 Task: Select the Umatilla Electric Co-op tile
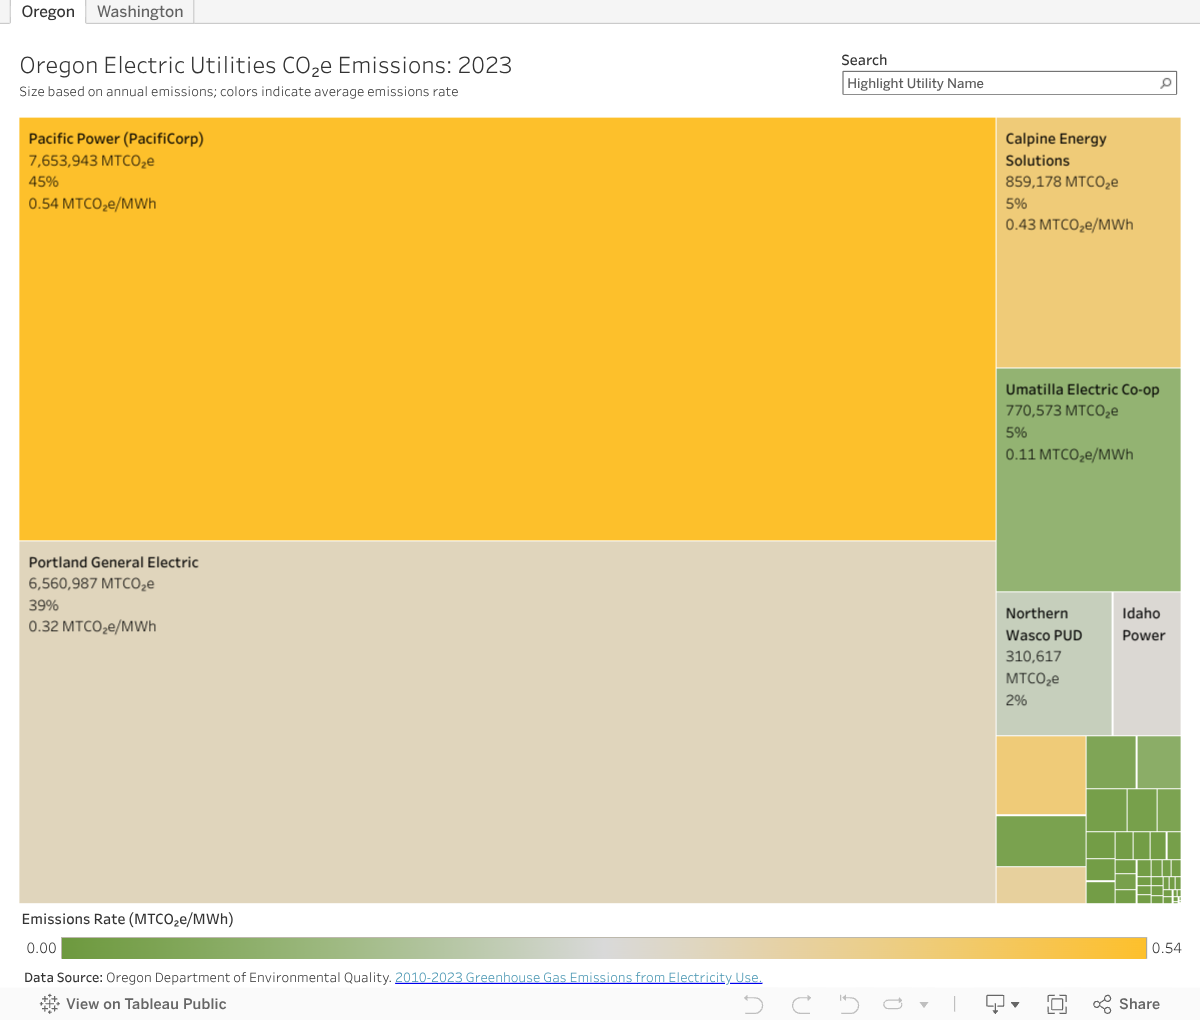(1088, 480)
